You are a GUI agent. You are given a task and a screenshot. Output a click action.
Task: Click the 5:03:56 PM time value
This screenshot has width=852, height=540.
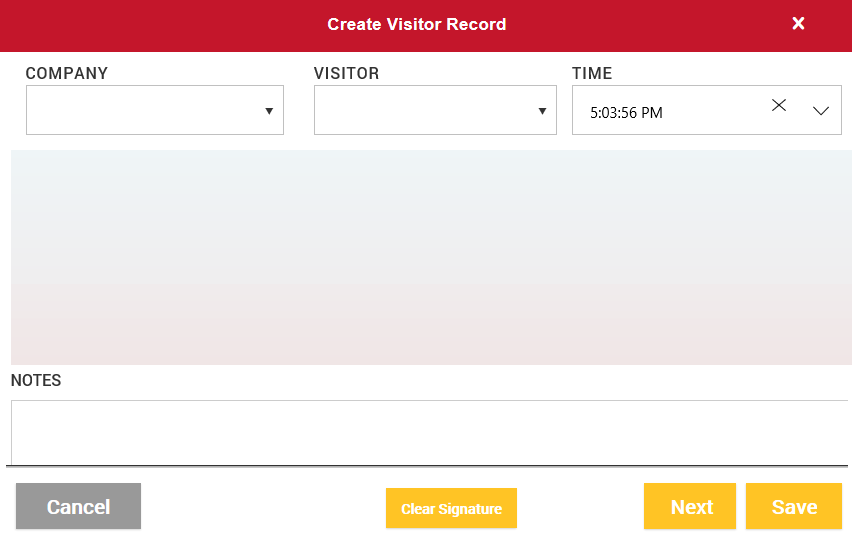coord(627,113)
